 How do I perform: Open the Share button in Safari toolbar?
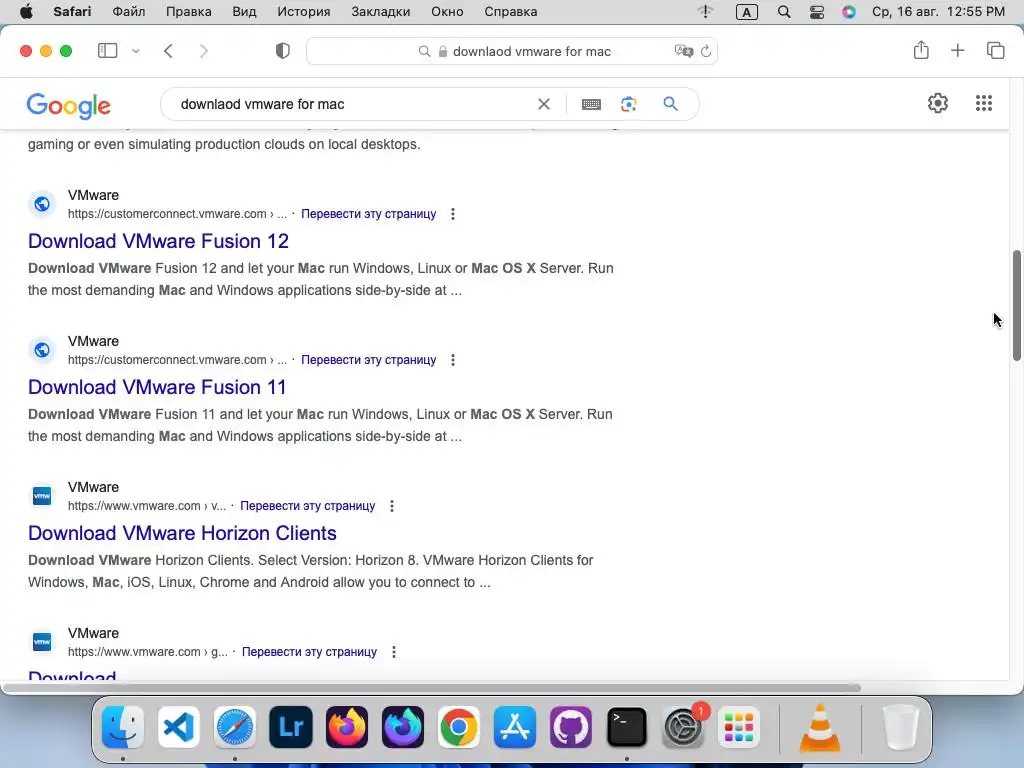tap(921, 50)
